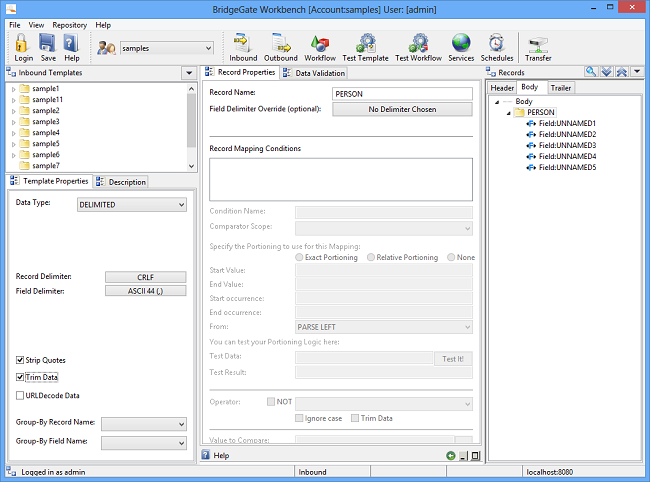The image size is (650, 482).
Task: Switch to the Trailer tab
Action: (x=560, y=88)
